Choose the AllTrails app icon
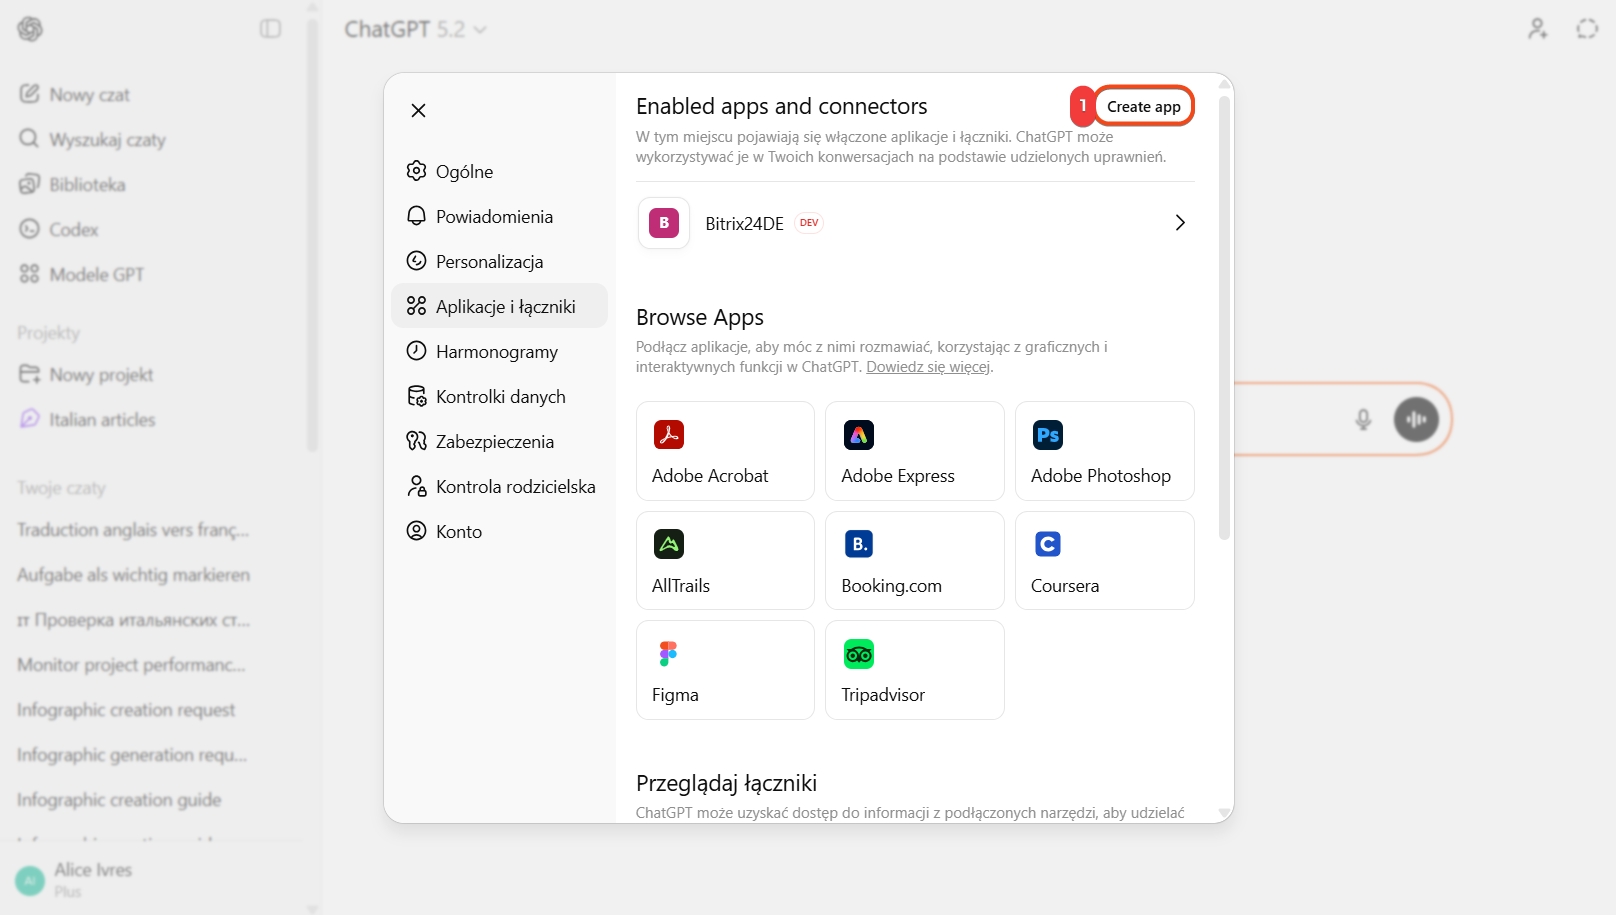 669,544
